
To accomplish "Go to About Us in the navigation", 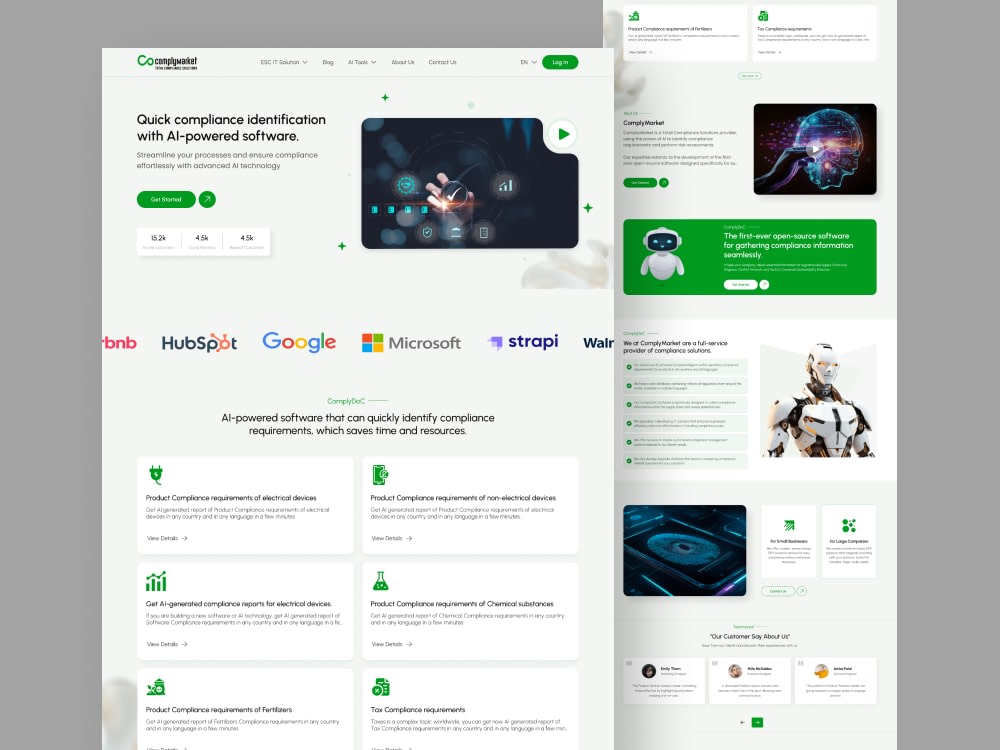I will coord(402,62).
